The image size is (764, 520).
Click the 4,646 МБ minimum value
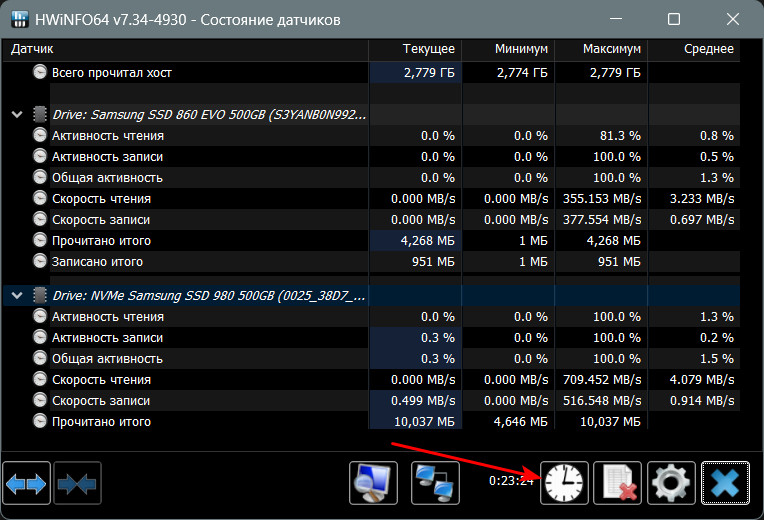520,422
